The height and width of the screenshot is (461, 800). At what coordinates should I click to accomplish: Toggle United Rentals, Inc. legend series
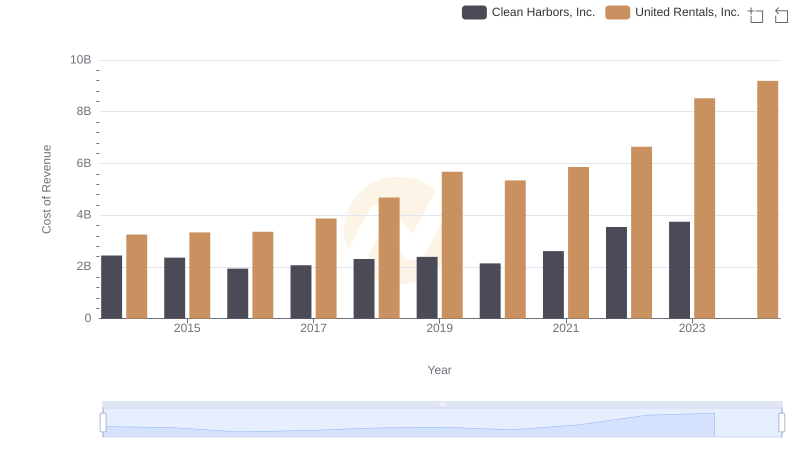(672, 12)
